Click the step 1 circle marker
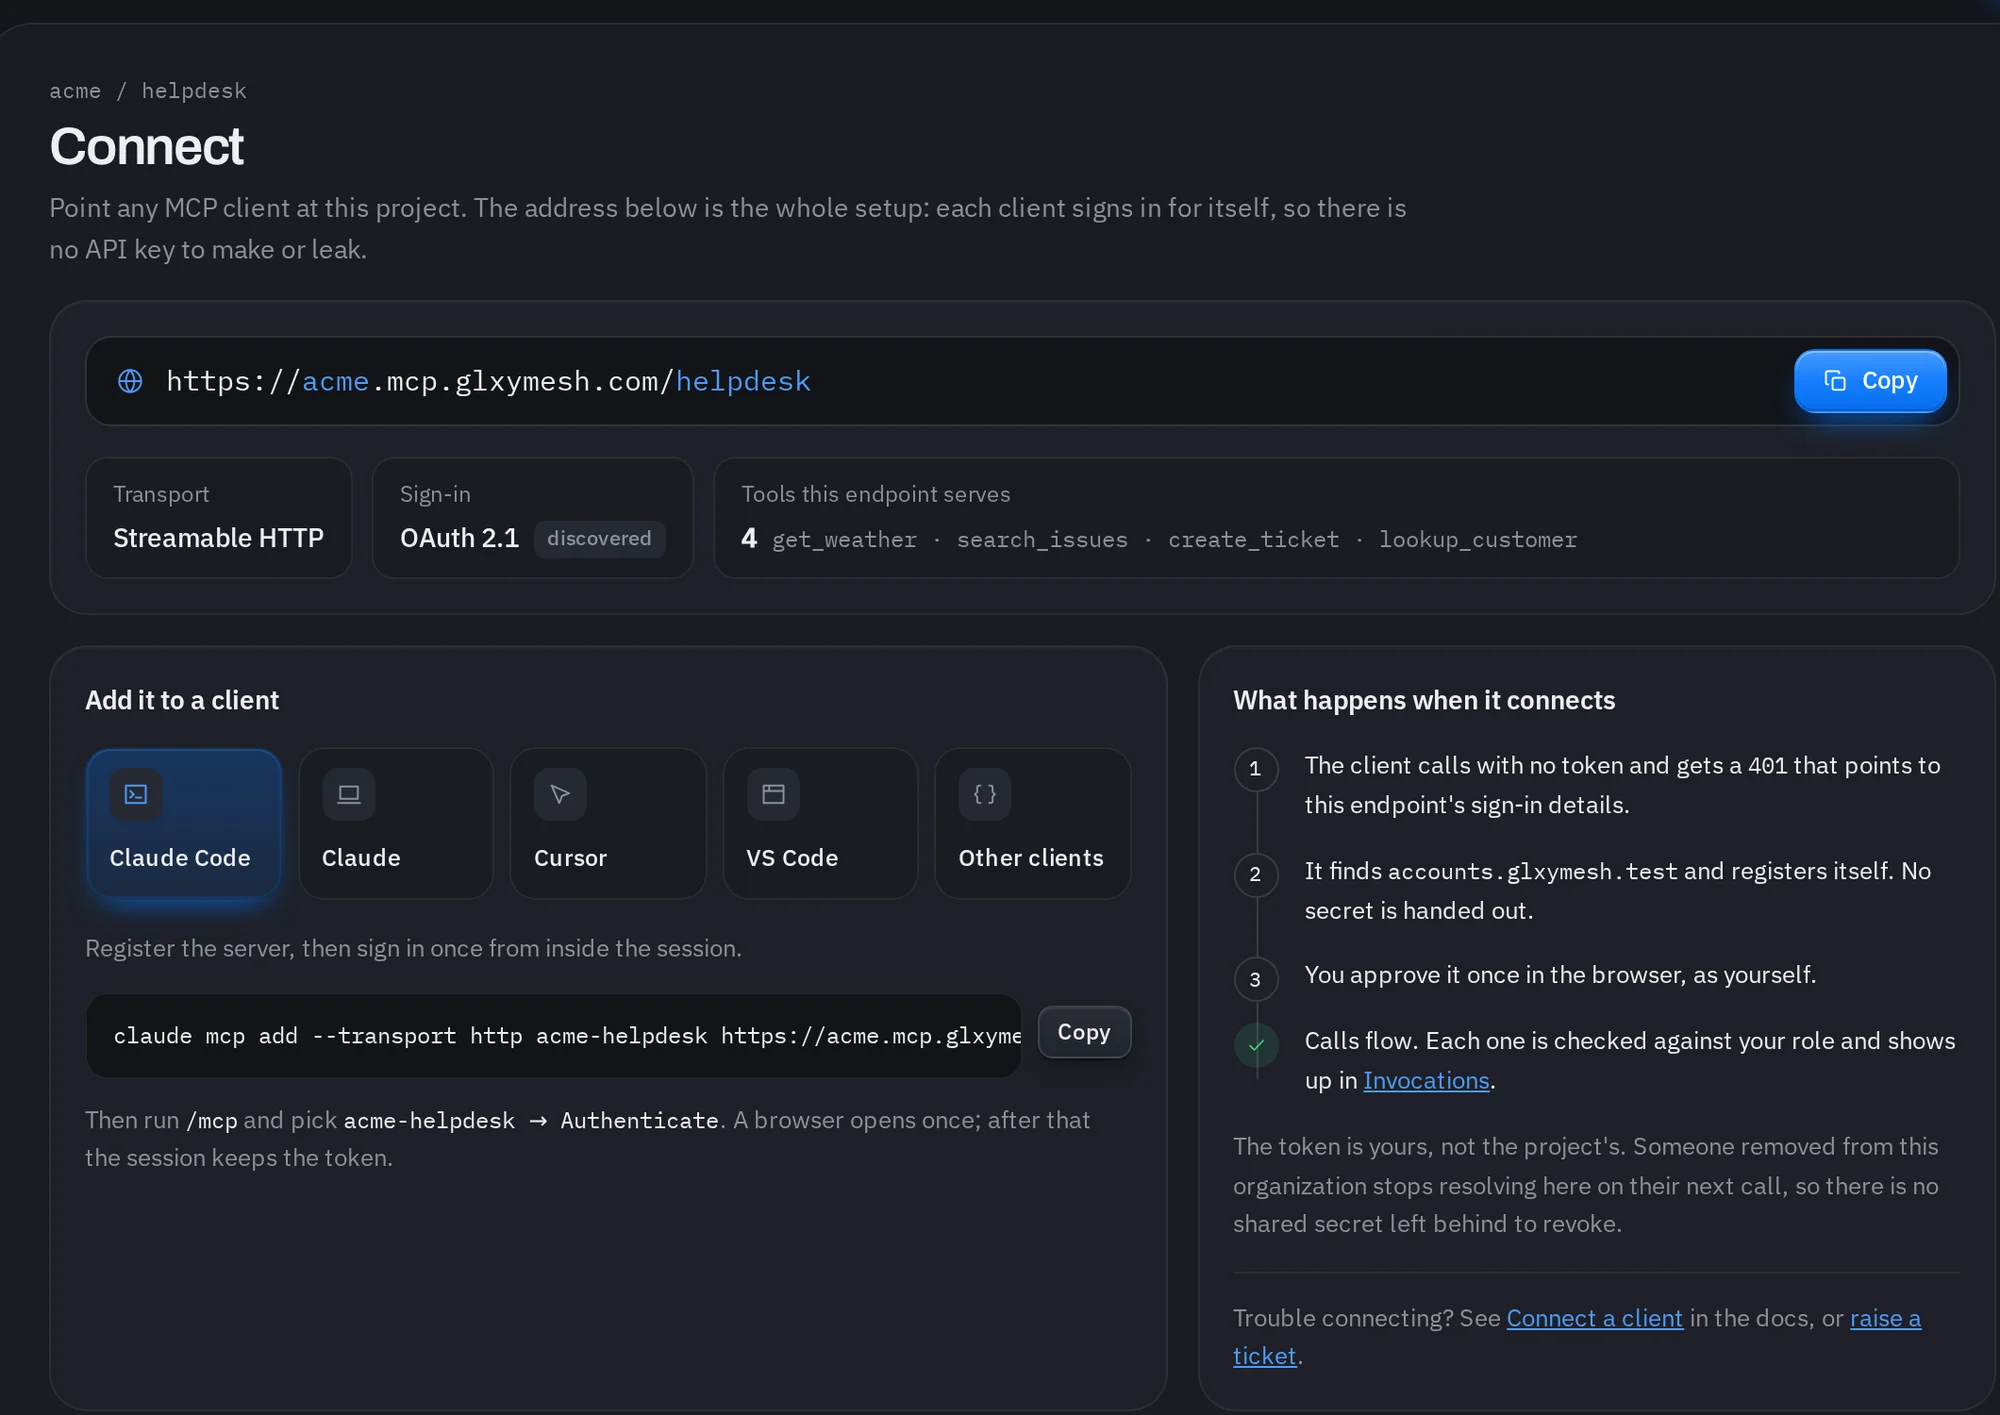 pos(1256,769)
